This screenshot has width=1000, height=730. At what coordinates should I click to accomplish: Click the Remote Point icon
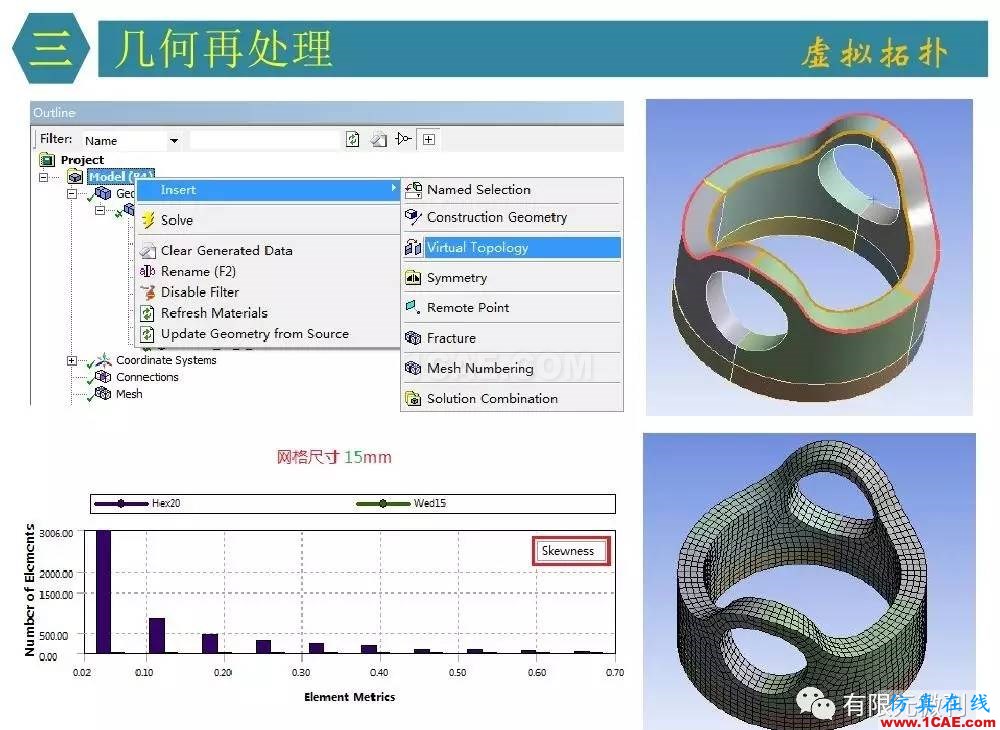click(x=413, y=307)
